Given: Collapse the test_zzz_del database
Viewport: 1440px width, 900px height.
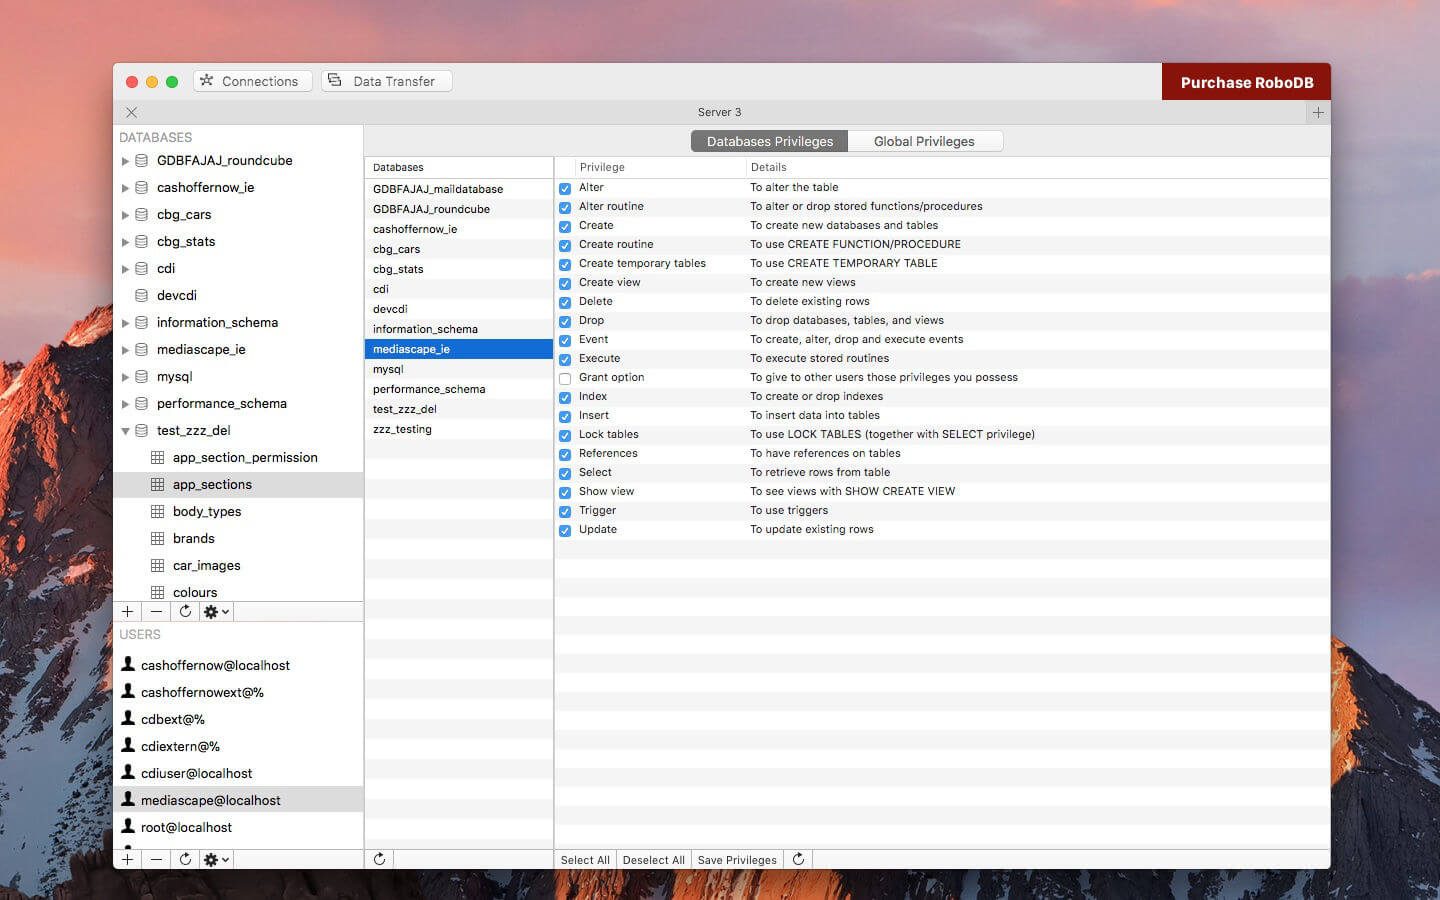Looking at the screenshot, I should 125,431.
